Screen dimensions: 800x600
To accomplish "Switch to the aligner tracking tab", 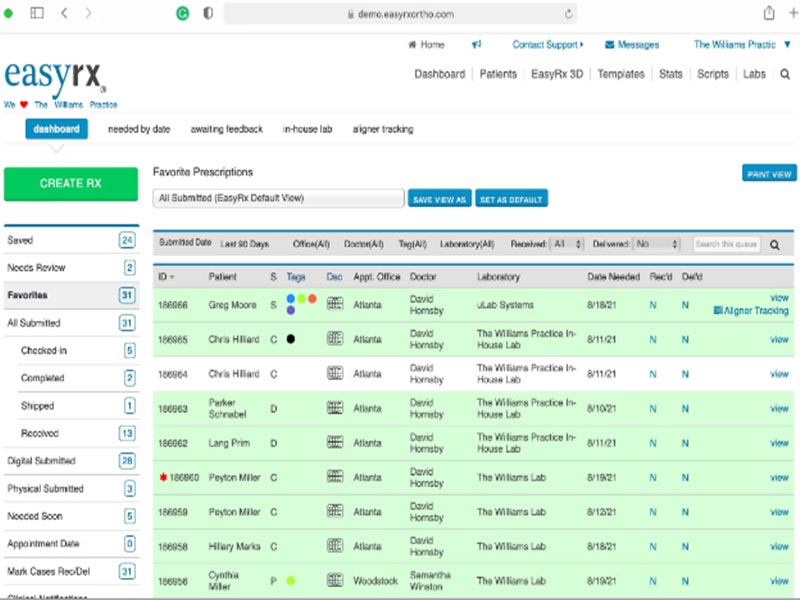I will [x=382, y=129].
